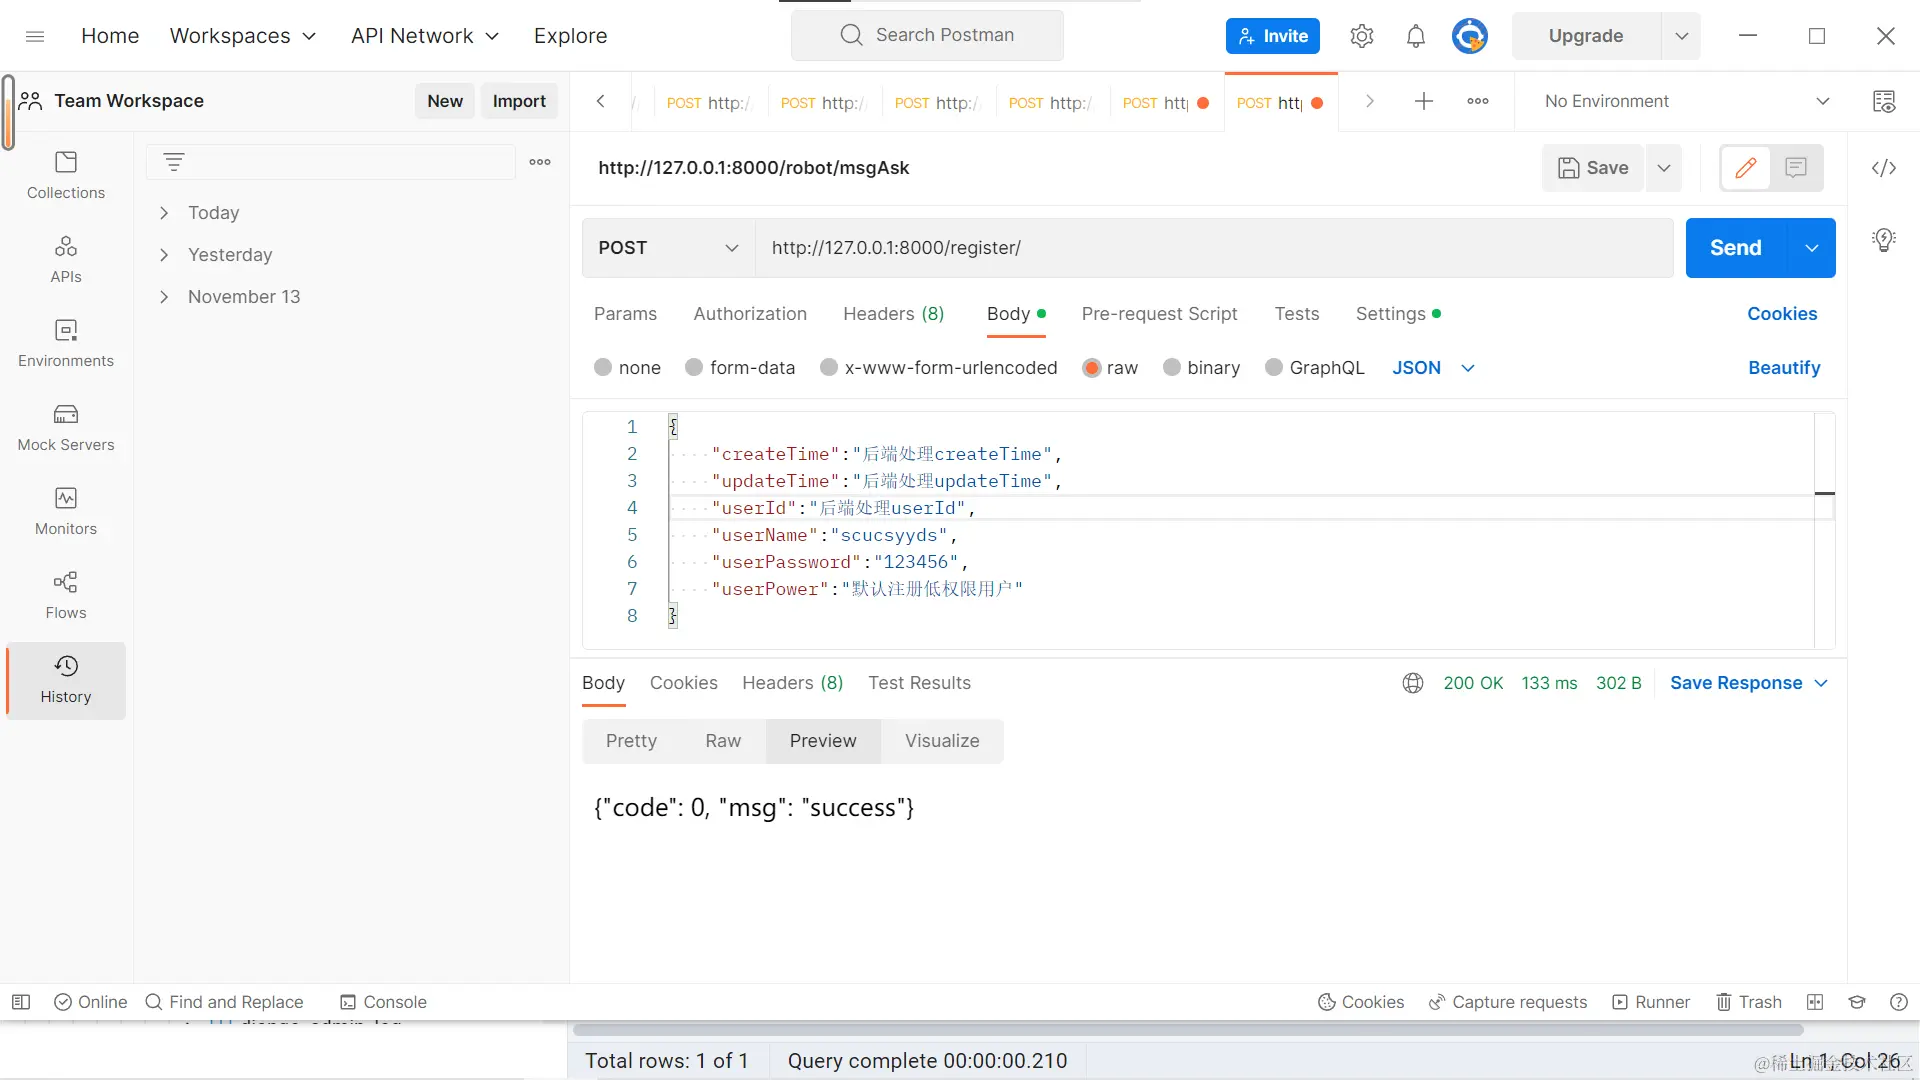Switch to the Tests tab

click(x=1297, y=314)
